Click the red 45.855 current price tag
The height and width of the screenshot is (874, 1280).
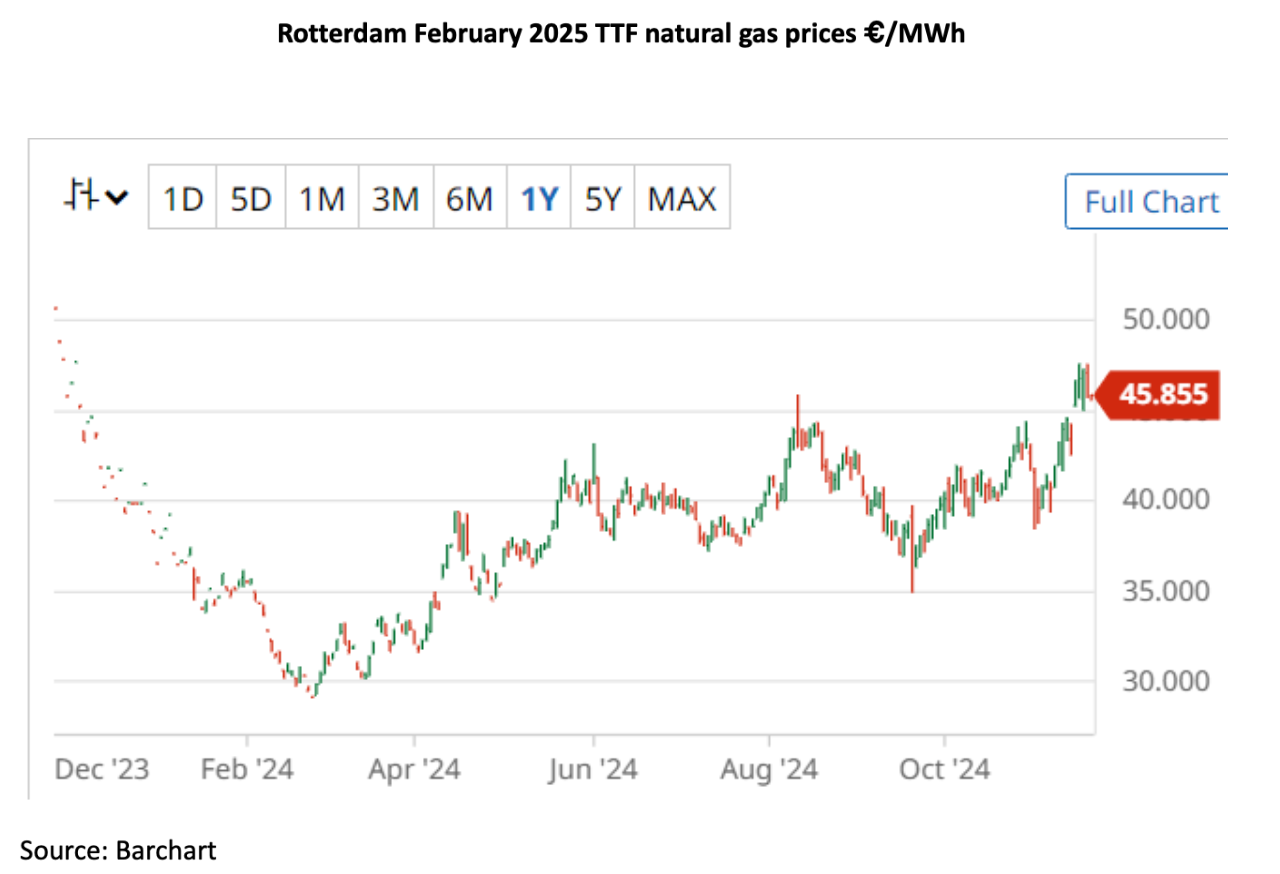pyautogui.click(x=1162, y=394)
